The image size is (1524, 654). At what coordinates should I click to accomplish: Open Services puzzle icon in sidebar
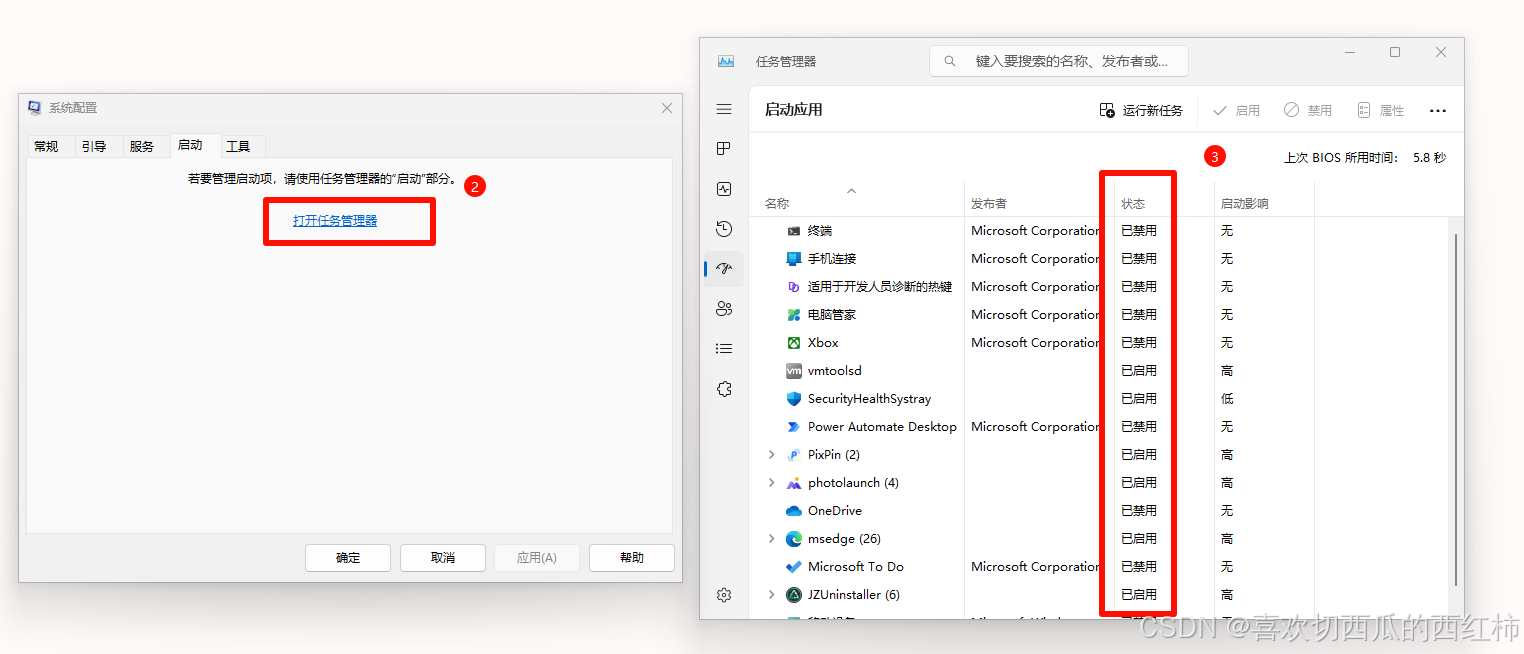pos(724,389)
